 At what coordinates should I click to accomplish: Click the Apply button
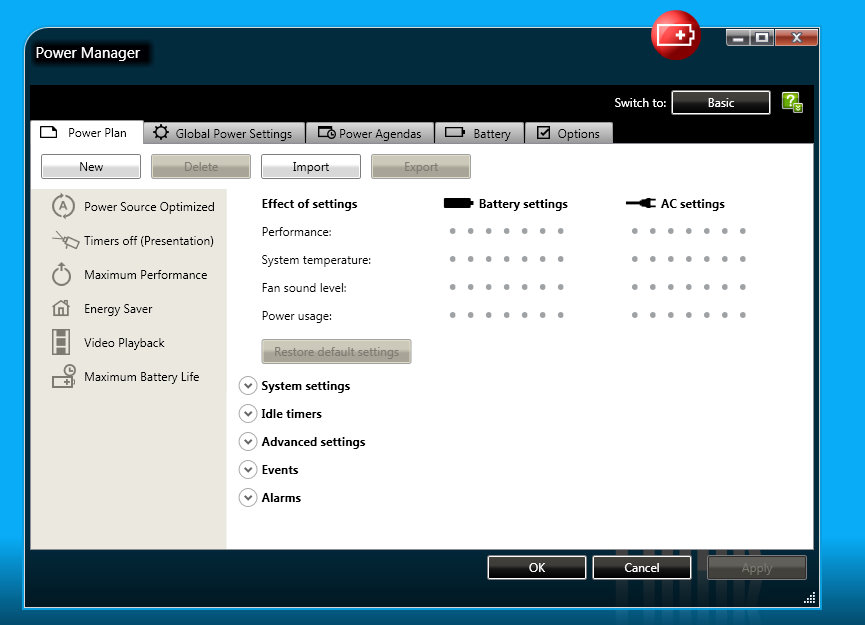[757, 568]
